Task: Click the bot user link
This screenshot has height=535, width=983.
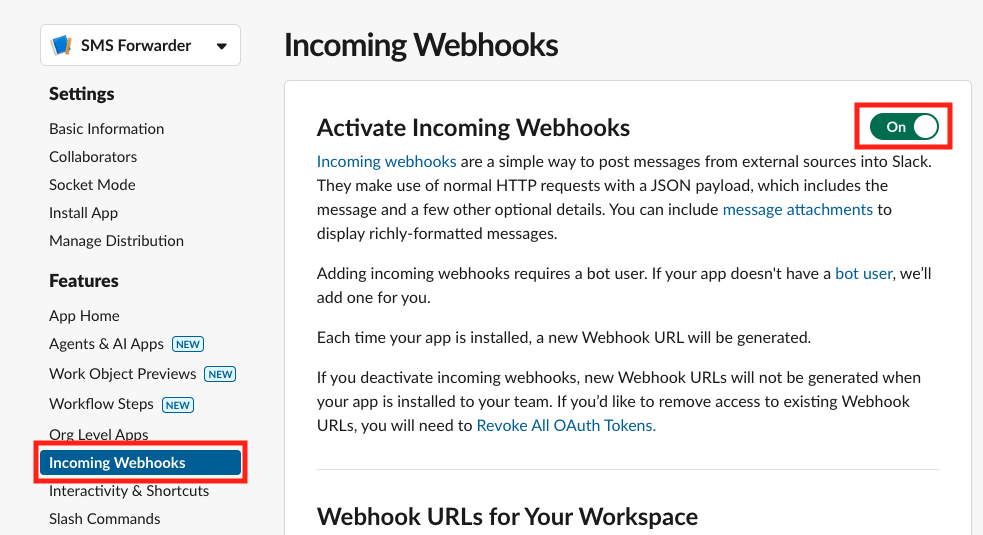Action: click(x=863, y=273)
